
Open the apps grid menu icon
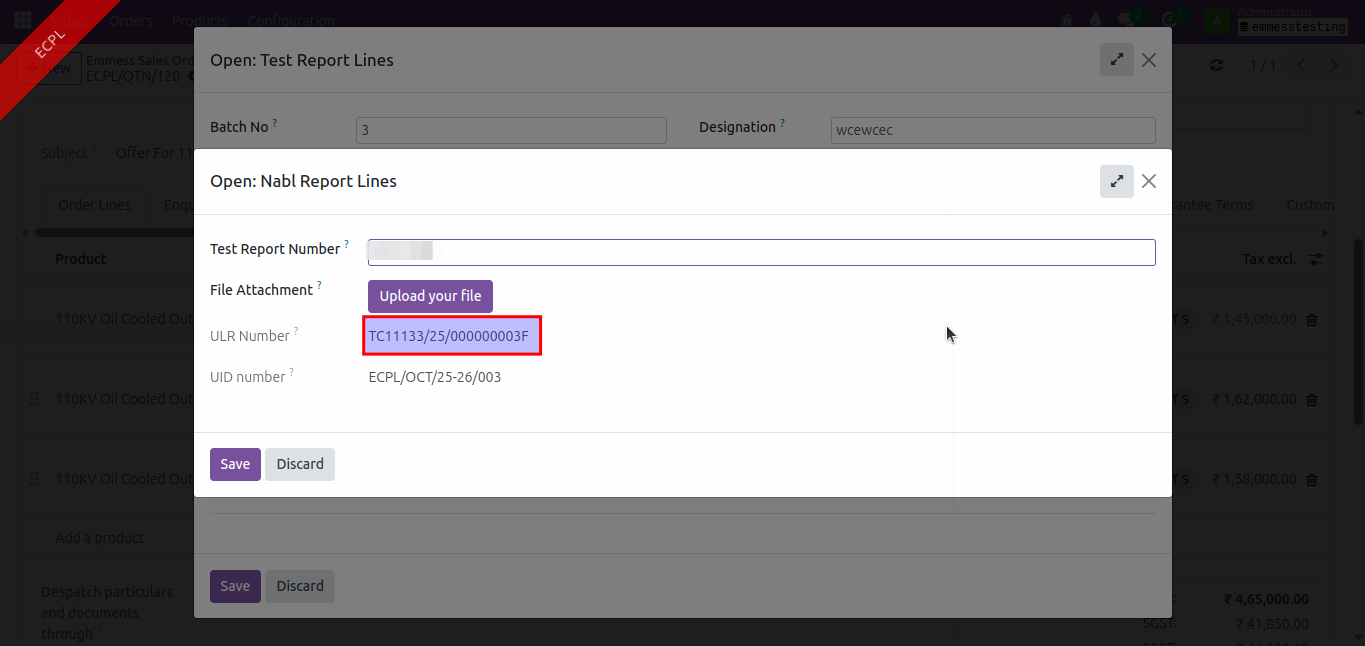point(22,20)
